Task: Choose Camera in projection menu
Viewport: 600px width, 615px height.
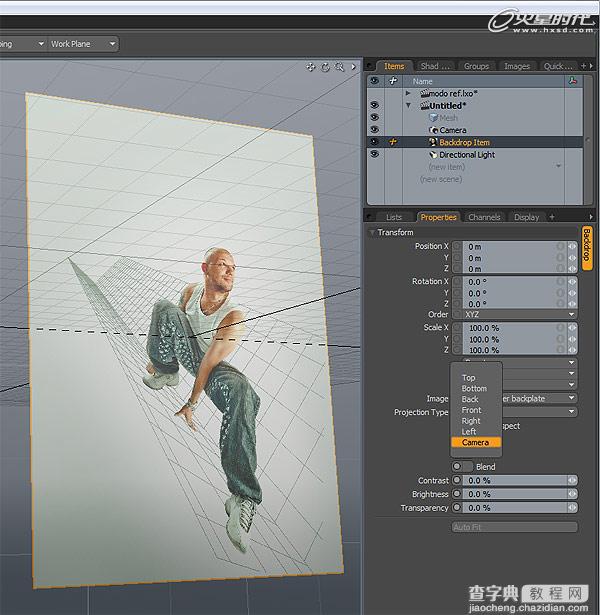Action: pyautogui.click(x=476, y=442)
